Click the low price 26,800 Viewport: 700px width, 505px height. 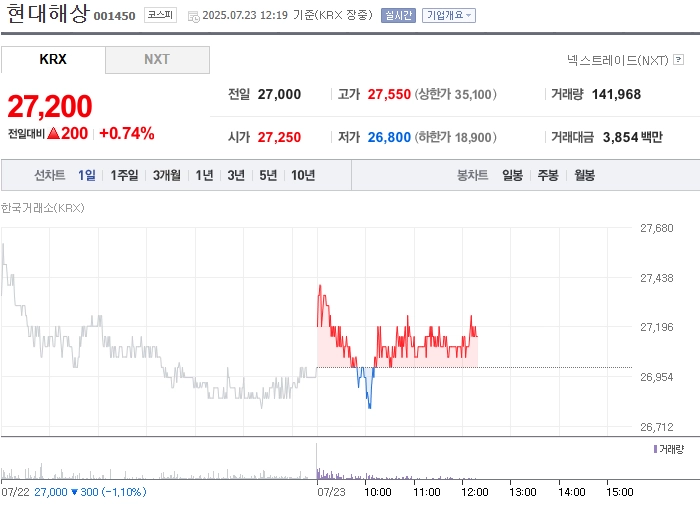click(389, 137)
